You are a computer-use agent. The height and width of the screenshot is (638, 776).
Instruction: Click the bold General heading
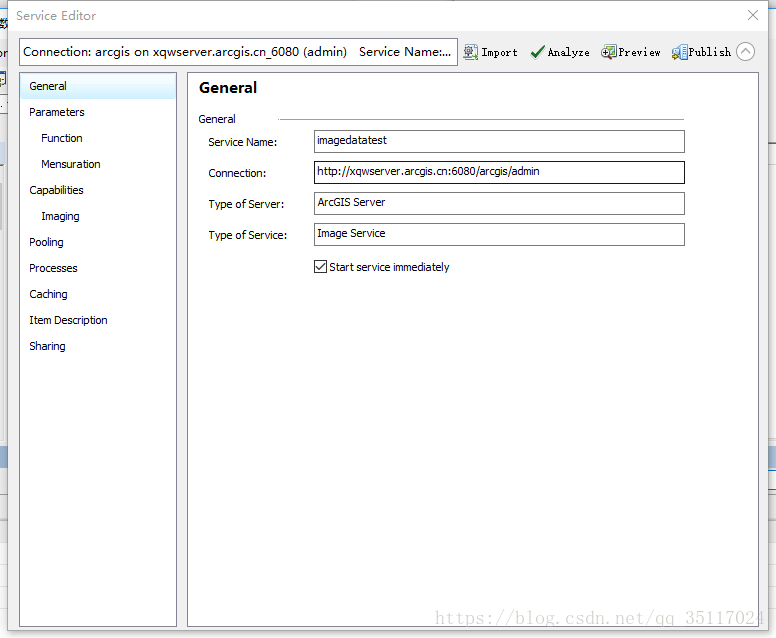pos(228,88)
